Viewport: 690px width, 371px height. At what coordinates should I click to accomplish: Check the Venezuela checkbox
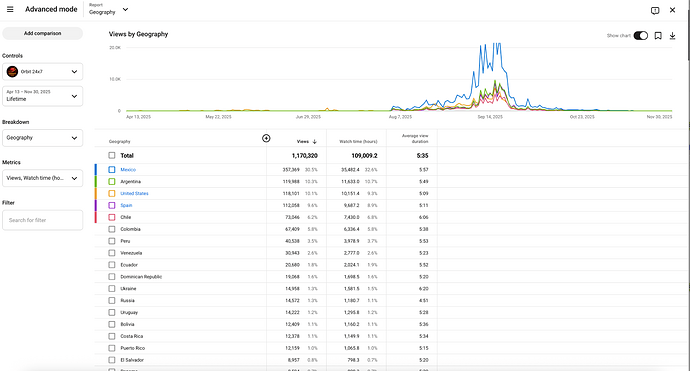click(112, 253)
